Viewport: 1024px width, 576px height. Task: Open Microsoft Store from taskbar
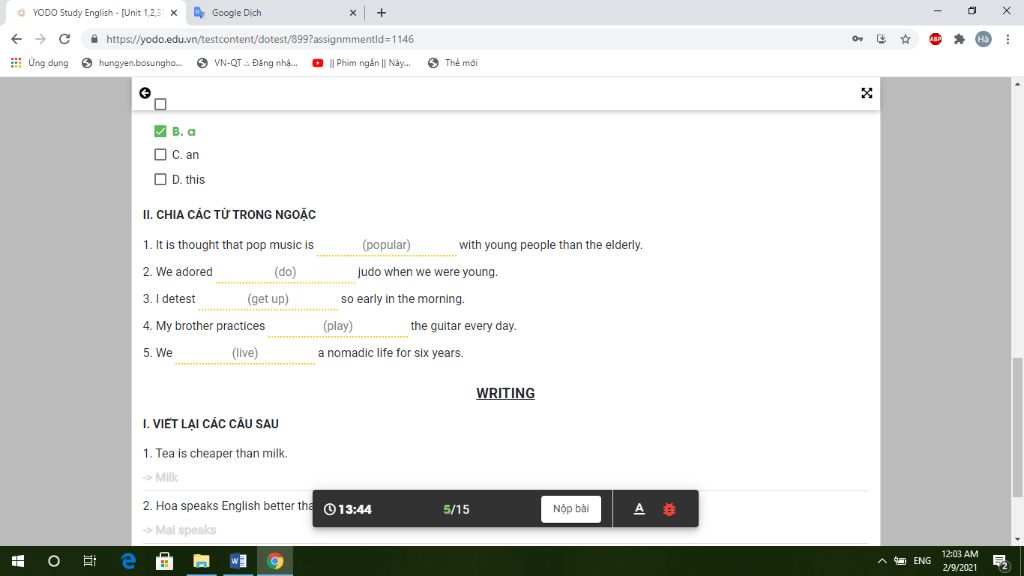(165, 561)
